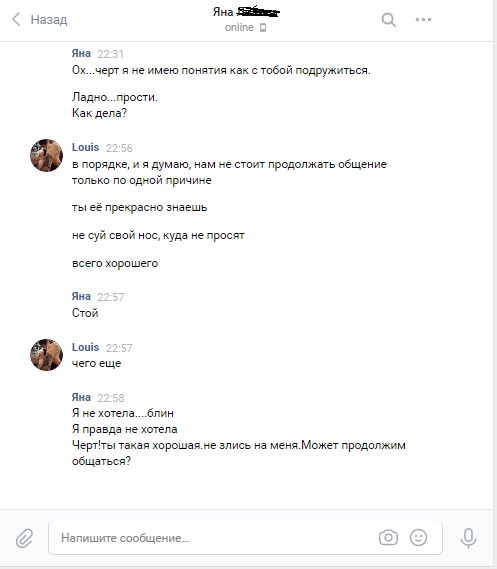Open the emoji smiley picker
The width and height of the screenshot is (497, 569).
(418, 537)
